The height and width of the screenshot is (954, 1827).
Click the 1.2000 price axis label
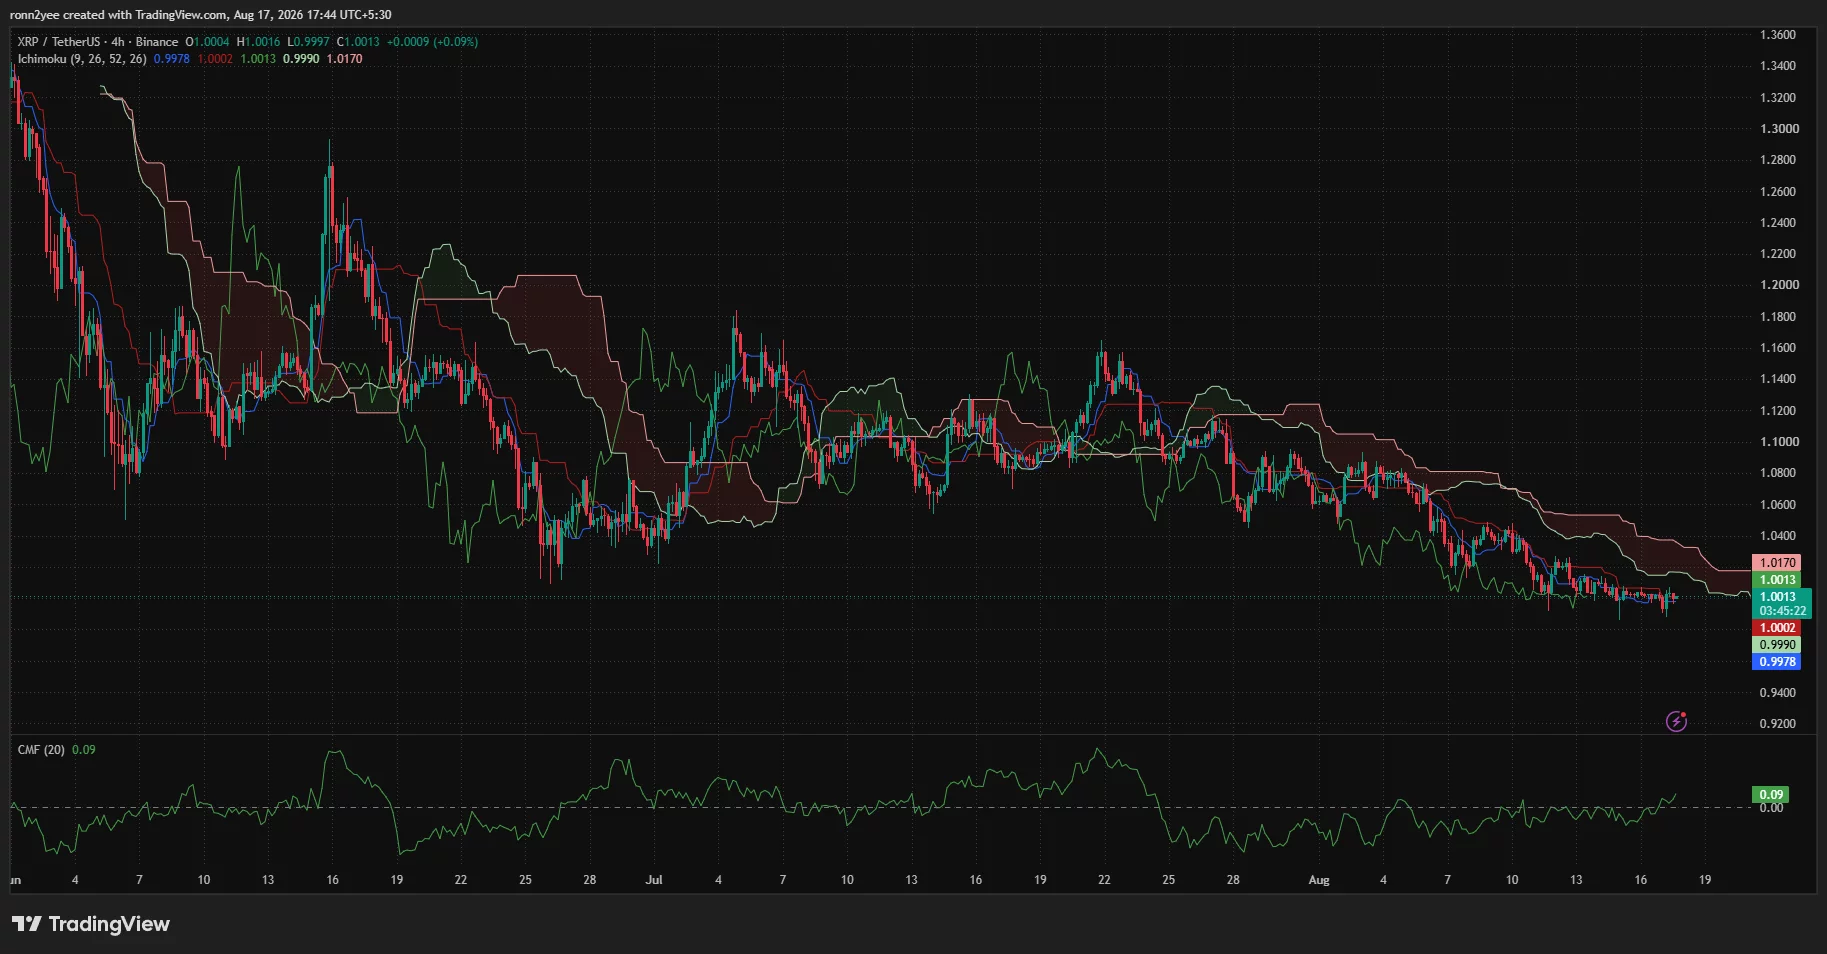click(1777, 285)
